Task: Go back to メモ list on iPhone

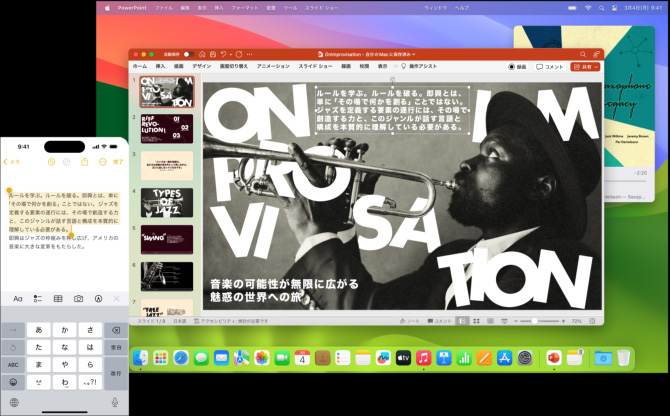Action: 12,162
